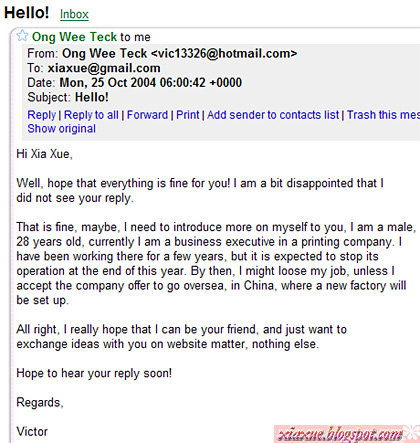Image resolution: width=420 pixels, height=443 pixels.
Task: Click 'Hope to hear your reply soon!' line
Action: [94, 373]
